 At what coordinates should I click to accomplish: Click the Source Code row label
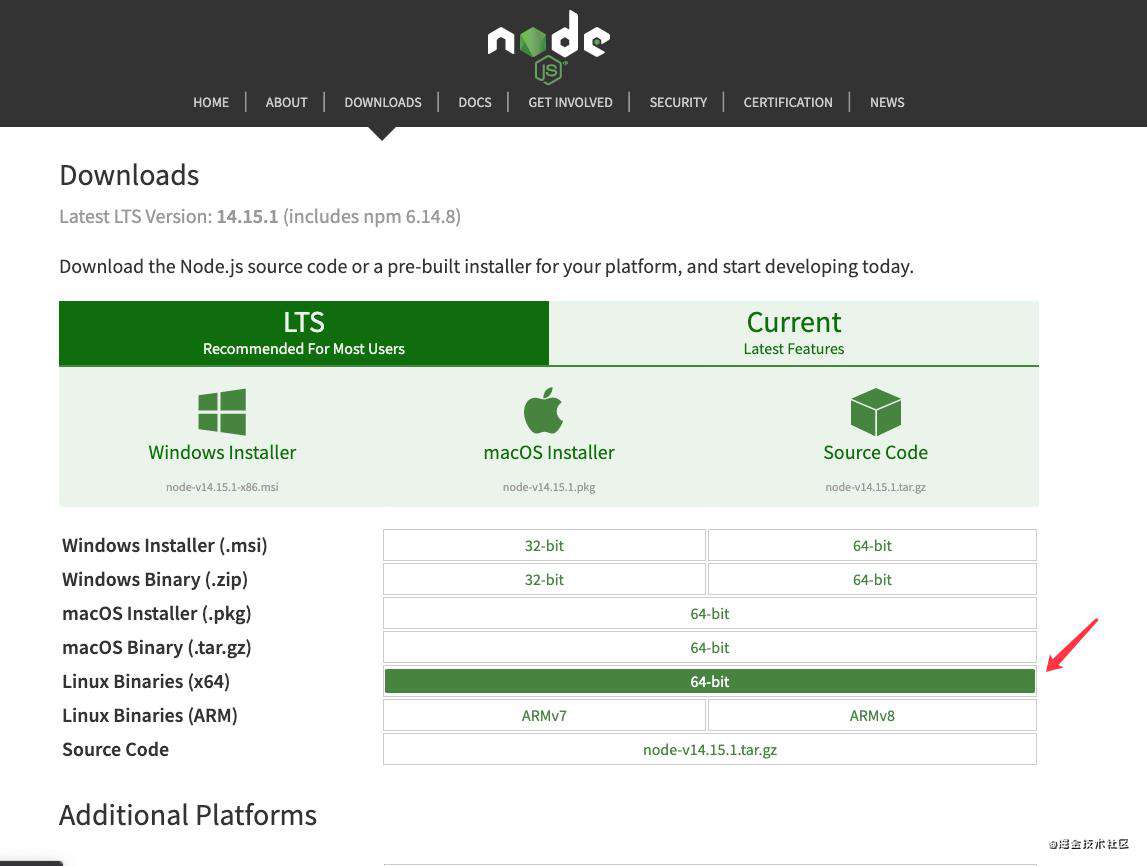116,750
